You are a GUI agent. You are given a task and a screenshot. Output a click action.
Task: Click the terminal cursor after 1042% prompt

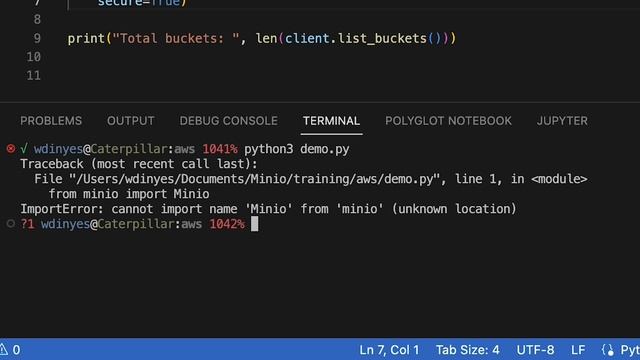[254, 224]
